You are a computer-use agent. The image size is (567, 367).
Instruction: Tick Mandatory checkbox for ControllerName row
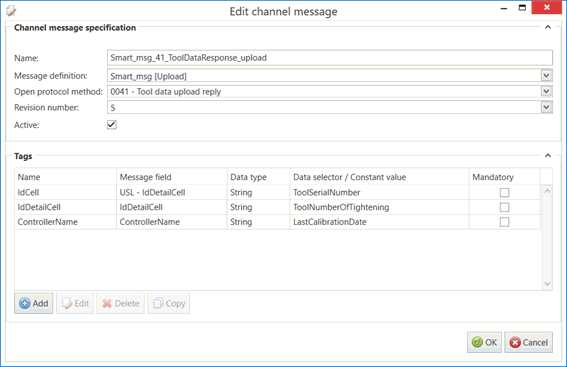point(504,222)
